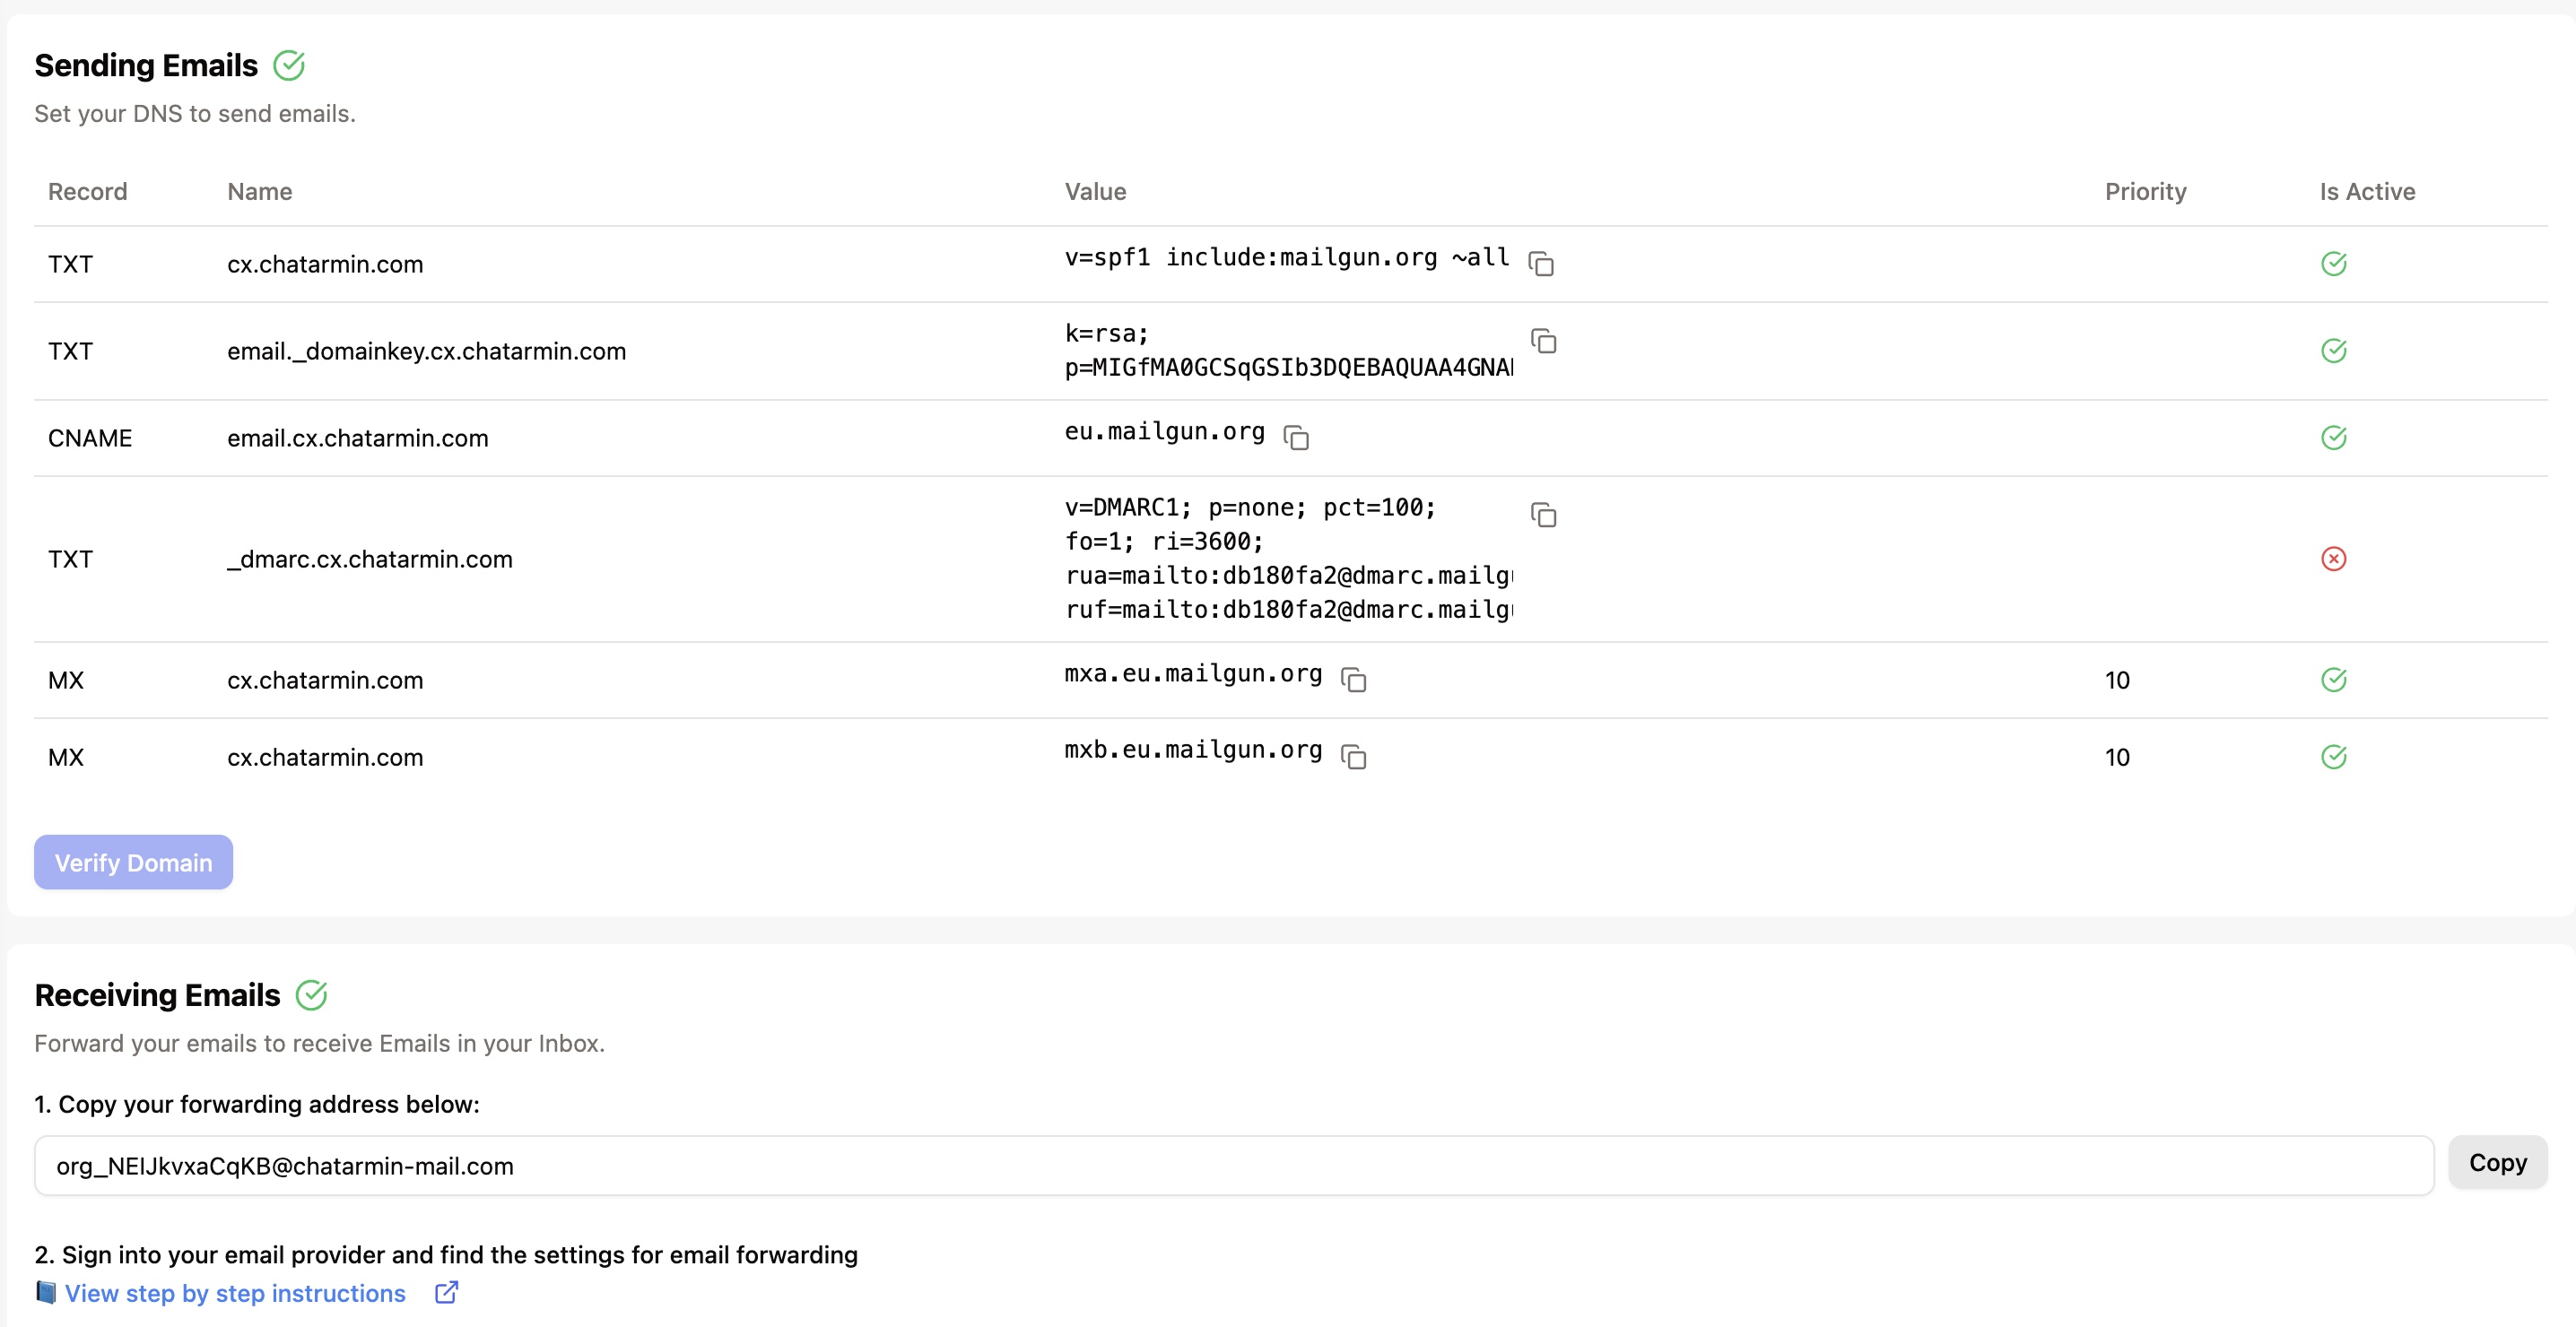Click the Is Active column header
The image size is (2576, 1327).
(x=2367, y=192)
